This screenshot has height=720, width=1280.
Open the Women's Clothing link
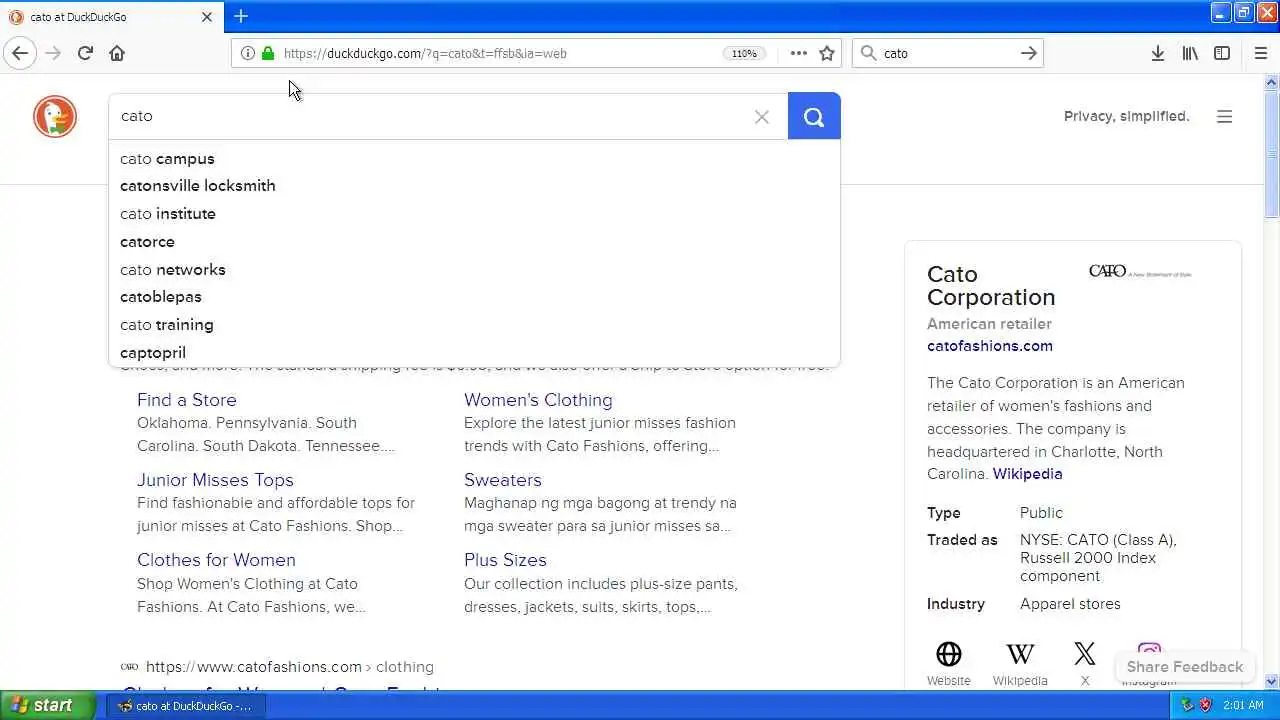(538, 400)
